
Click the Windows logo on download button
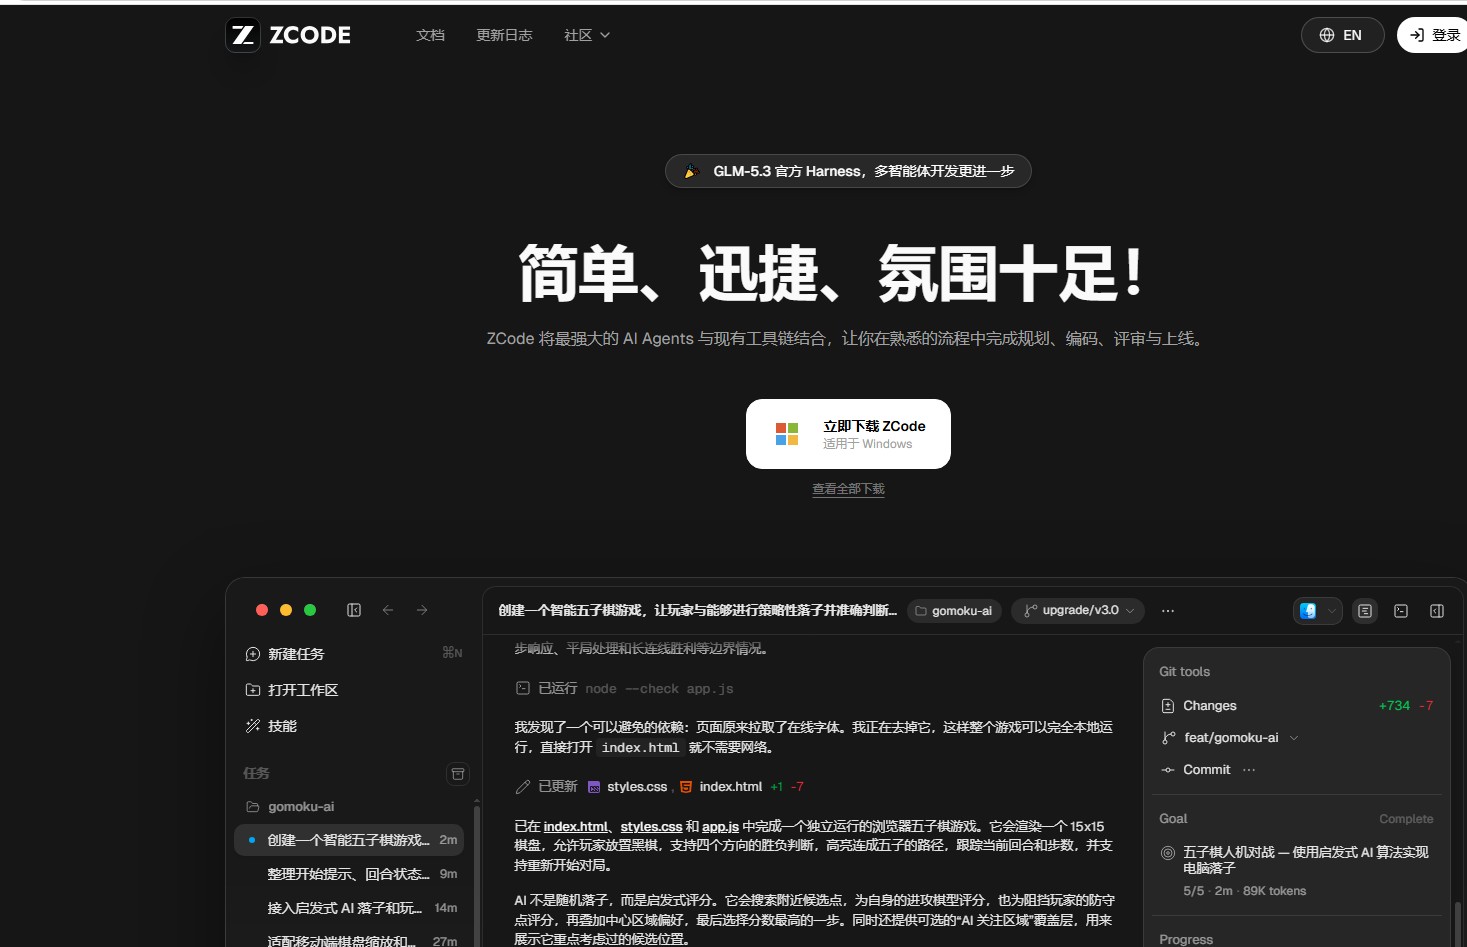coord(787,434)
